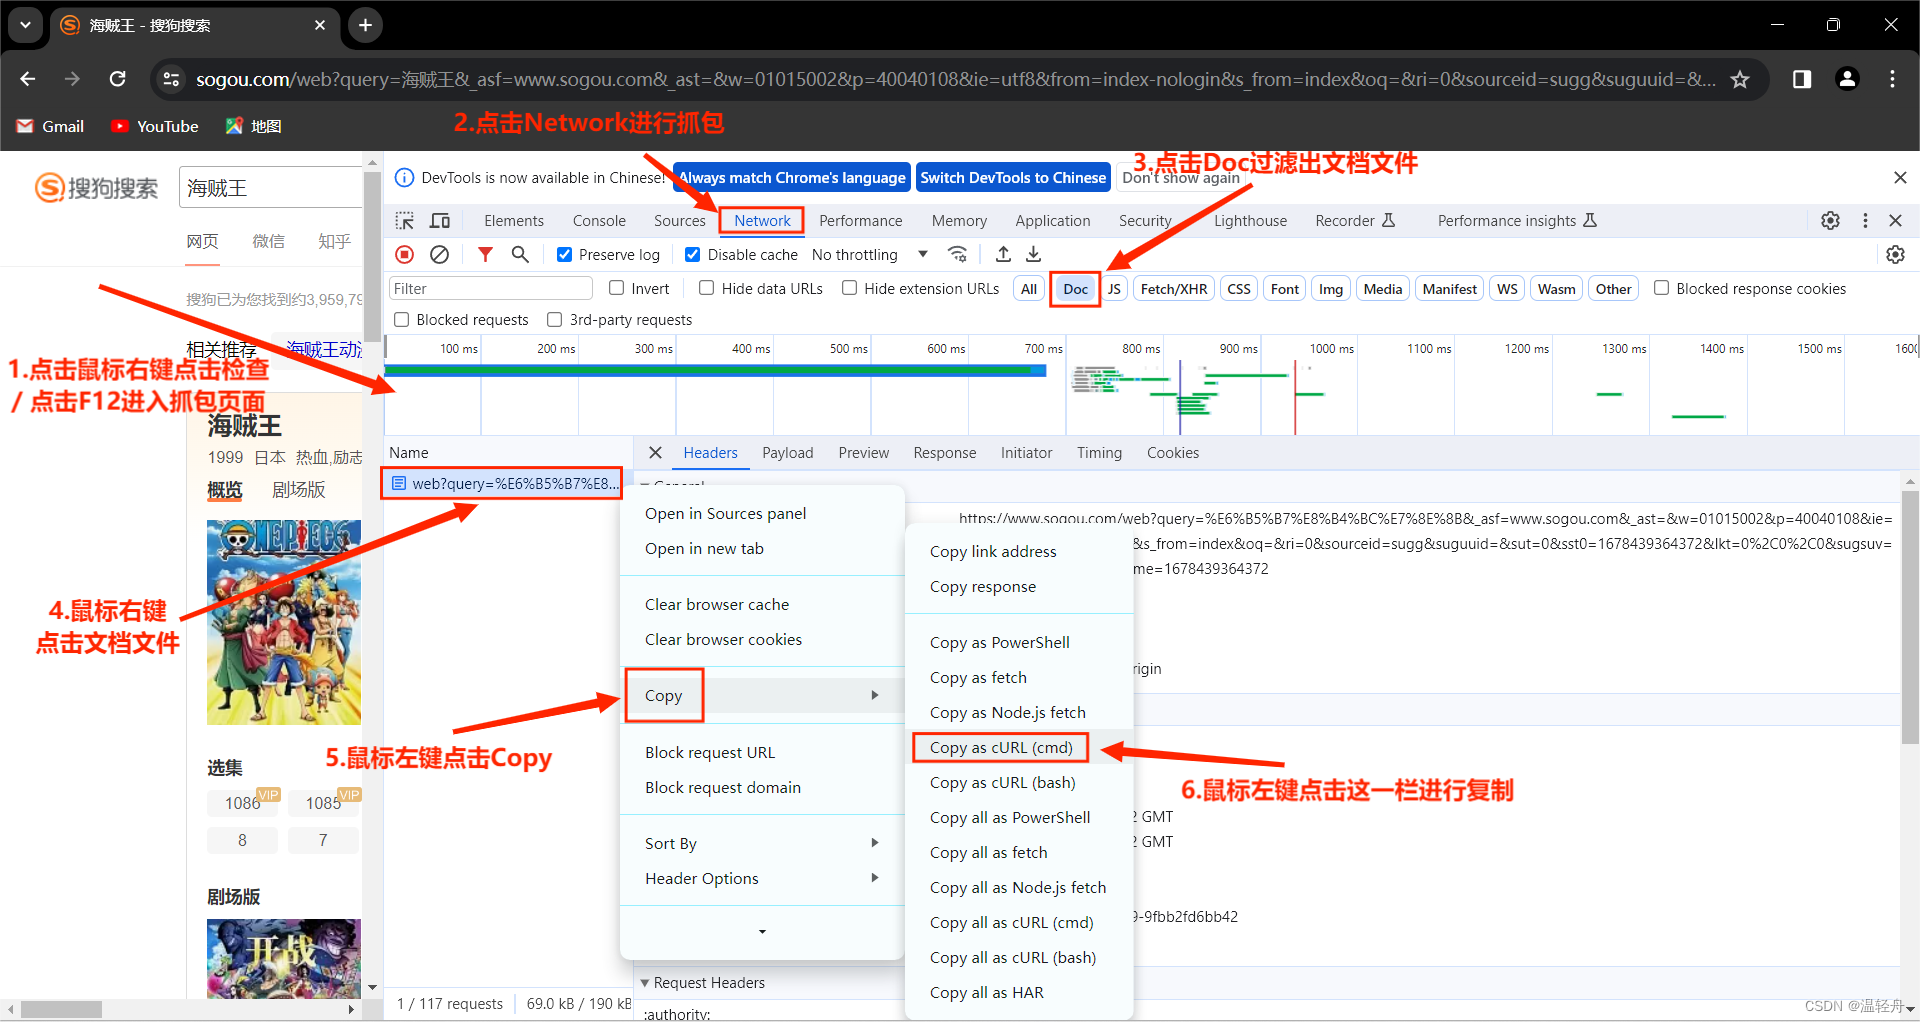
Task: Open the Network tab
Action: tap(762, 221)
